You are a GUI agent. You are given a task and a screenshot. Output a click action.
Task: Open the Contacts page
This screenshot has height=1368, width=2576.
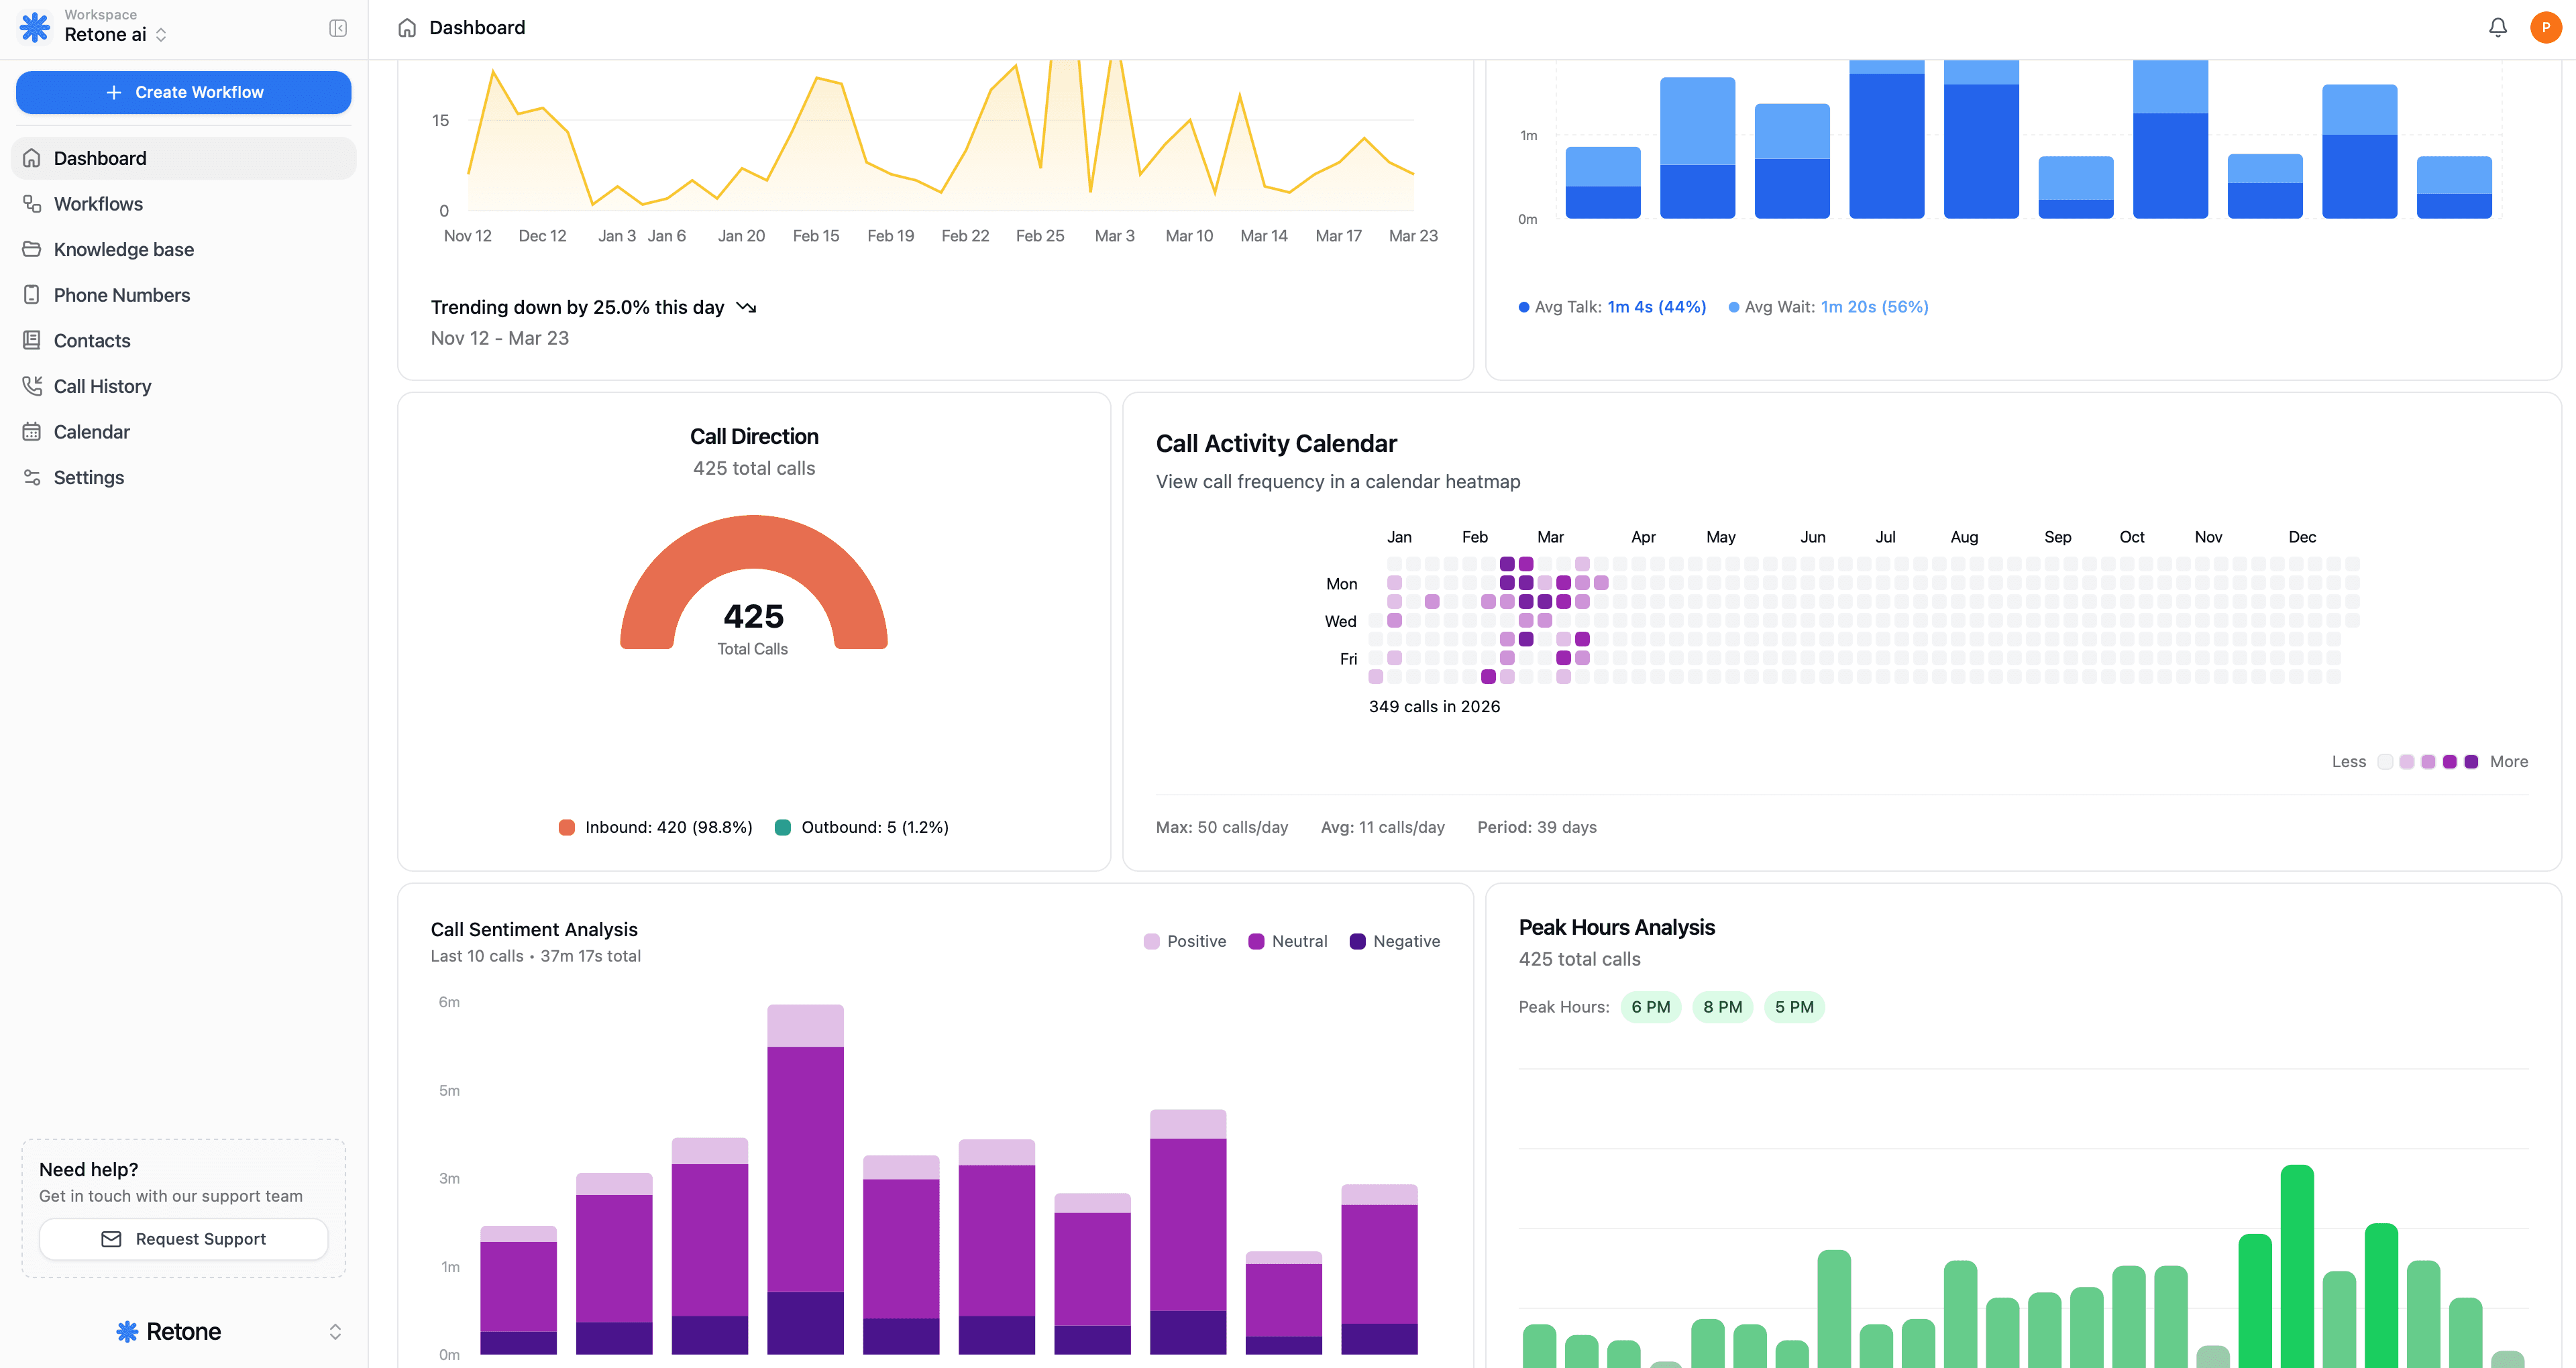(x=92, y=340)
